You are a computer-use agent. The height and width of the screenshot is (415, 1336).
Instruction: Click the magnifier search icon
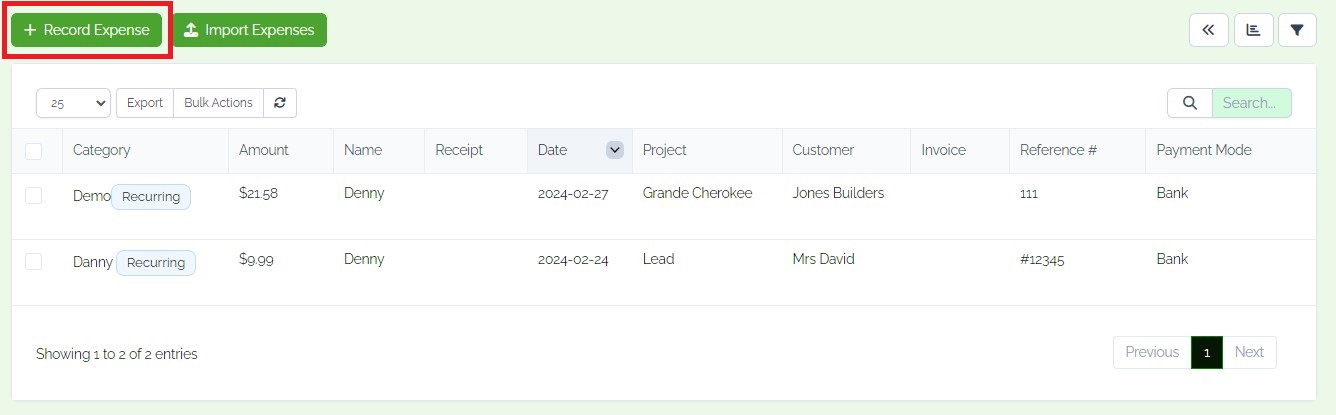tap(1190, 103)
